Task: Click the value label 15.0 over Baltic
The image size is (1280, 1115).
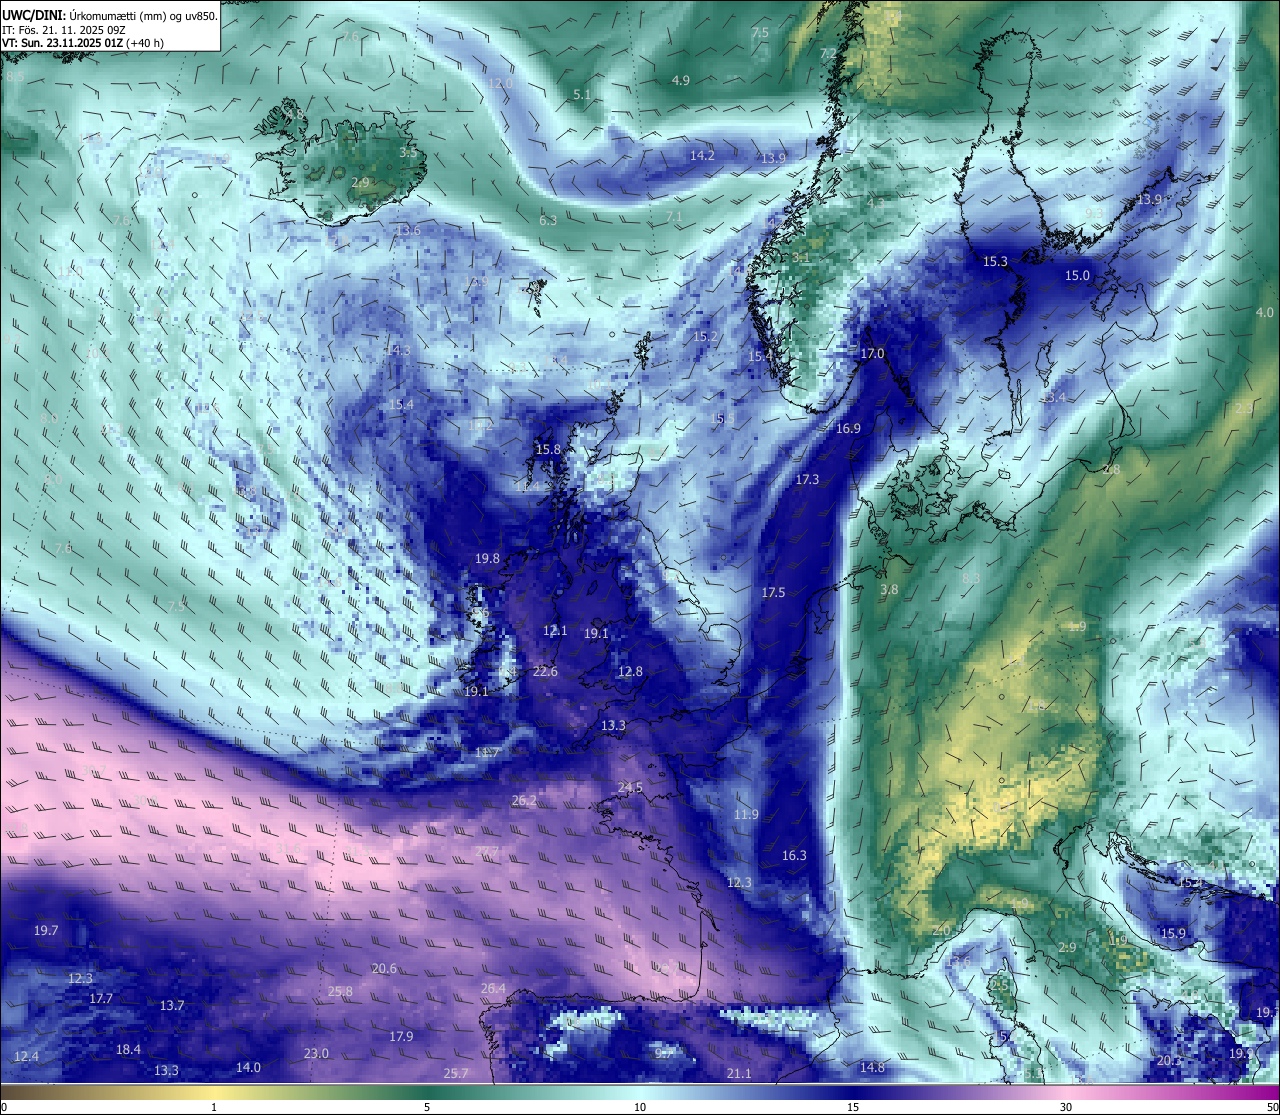Action: click(1077, 275)
